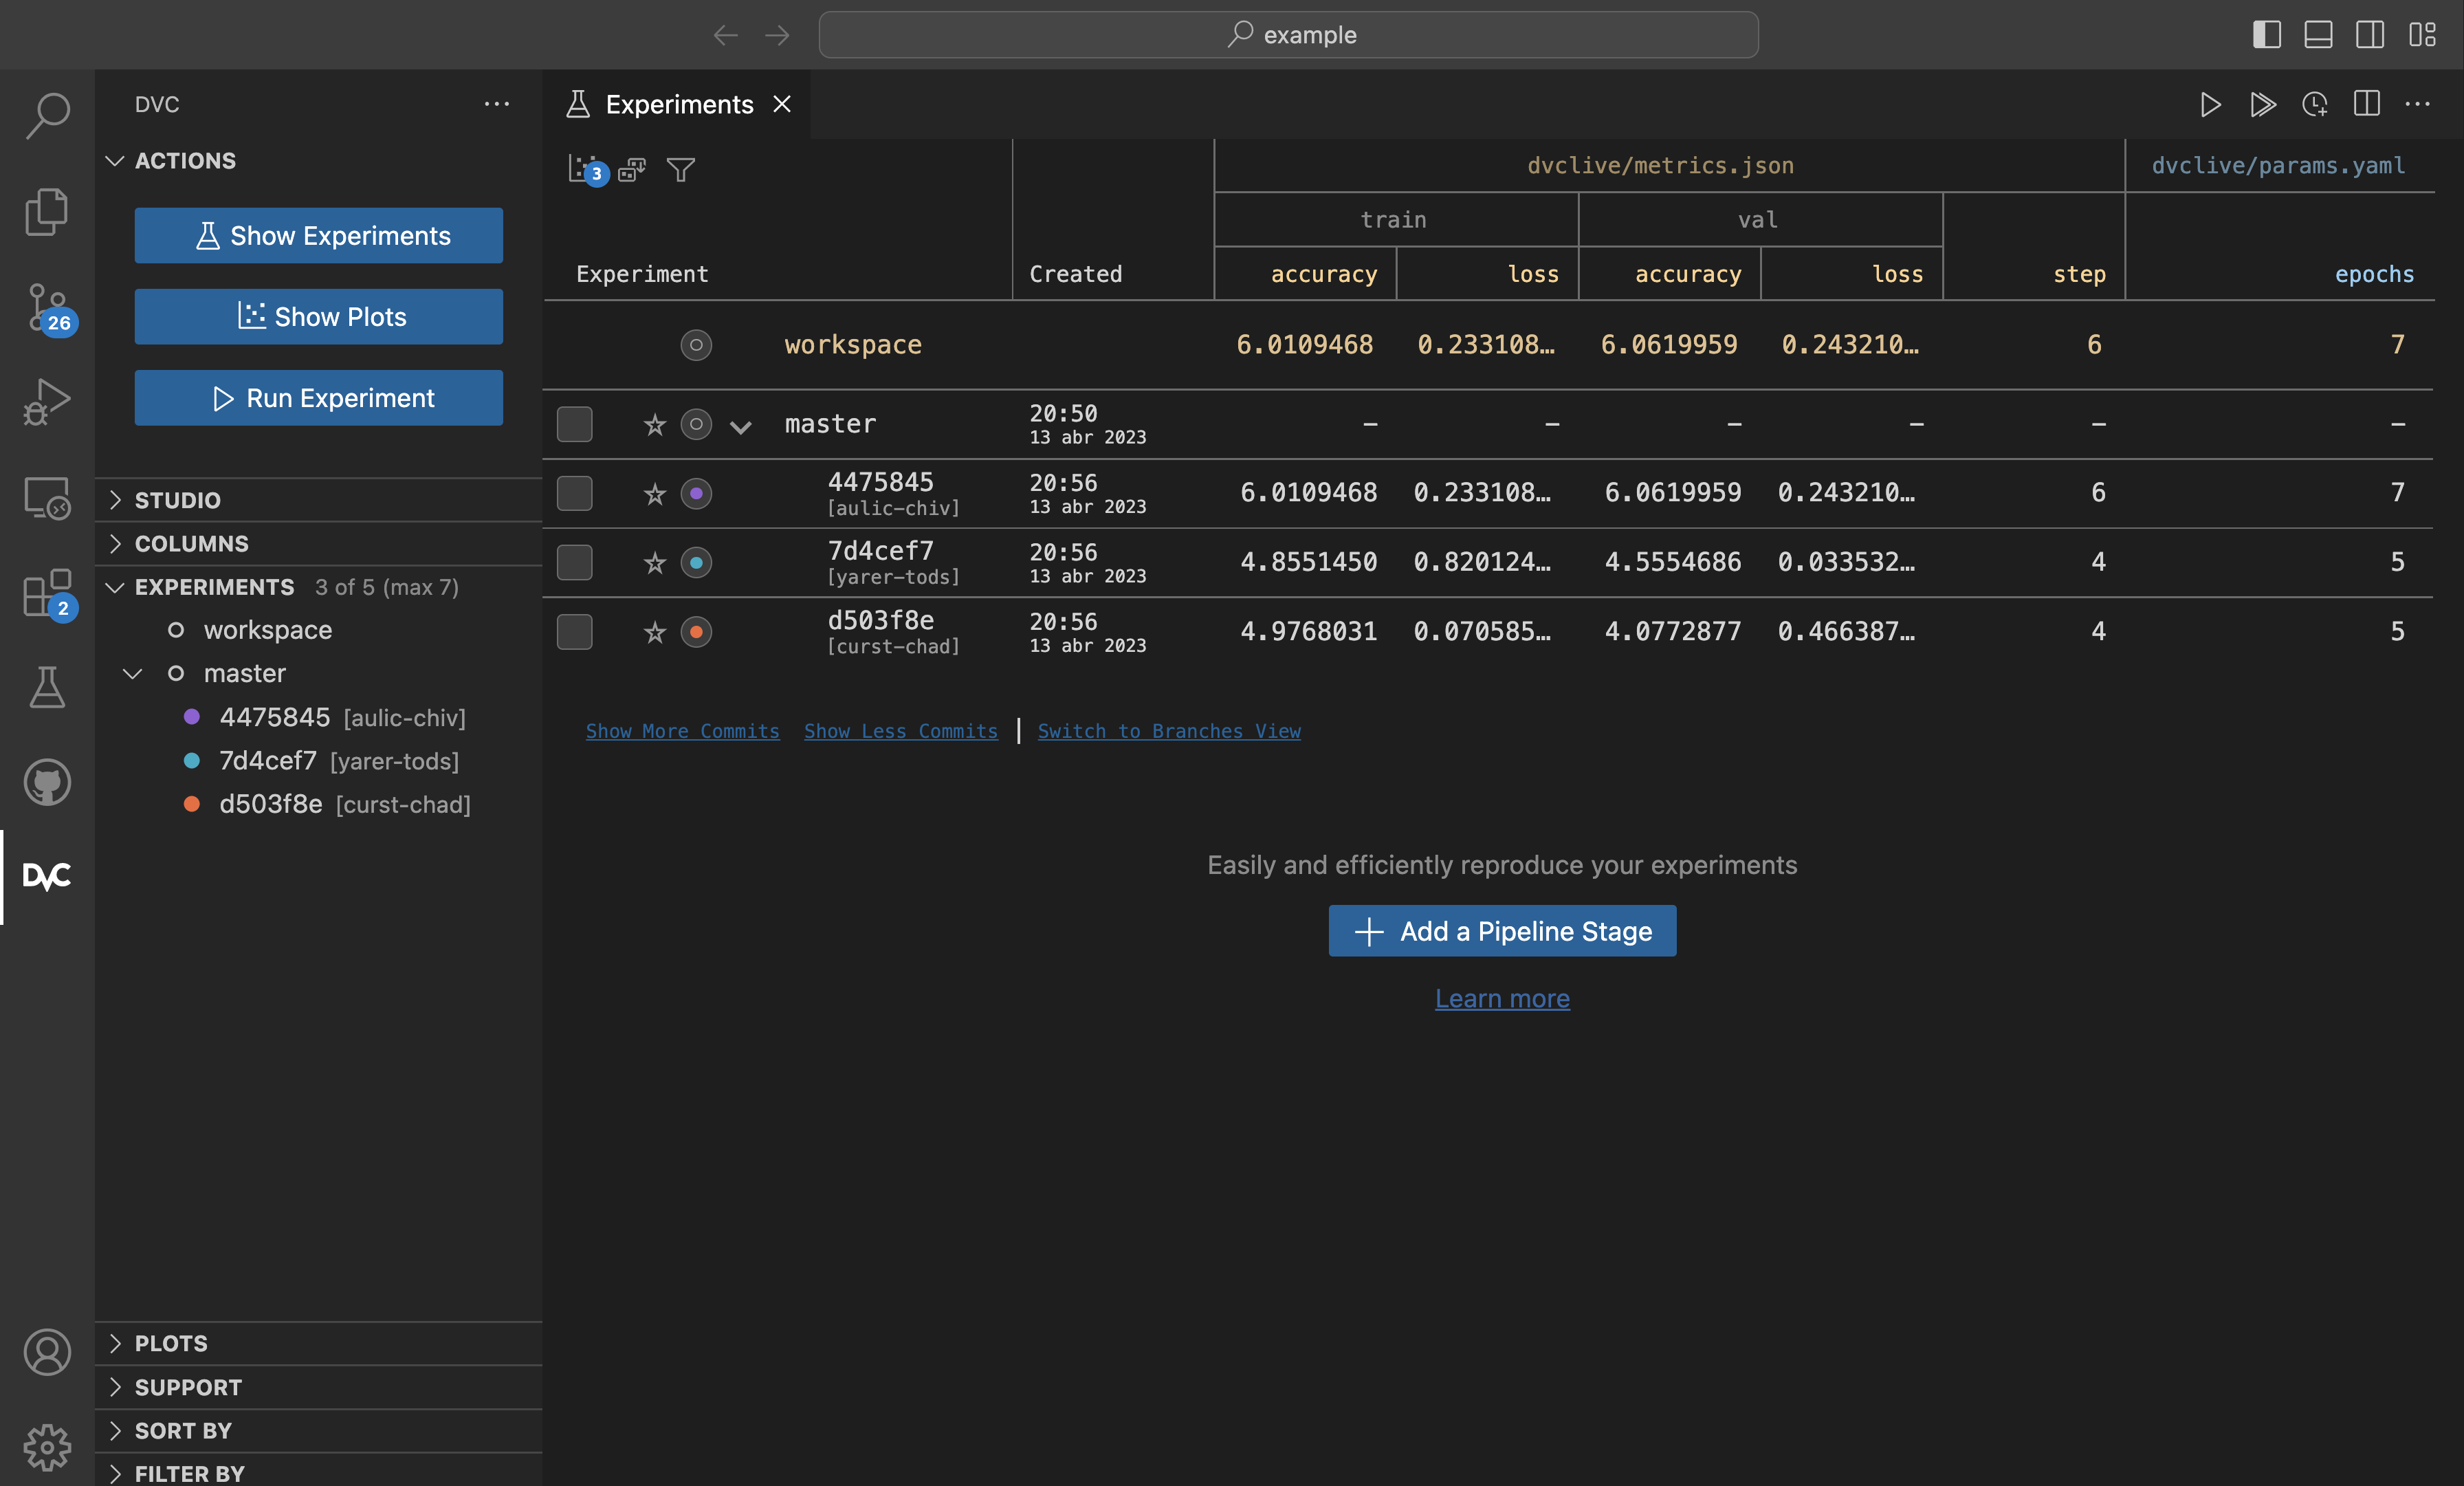Toggle the d503f8e orange plot indicator
Screen dimensions: 2464x1486
[x=696, y=632]
